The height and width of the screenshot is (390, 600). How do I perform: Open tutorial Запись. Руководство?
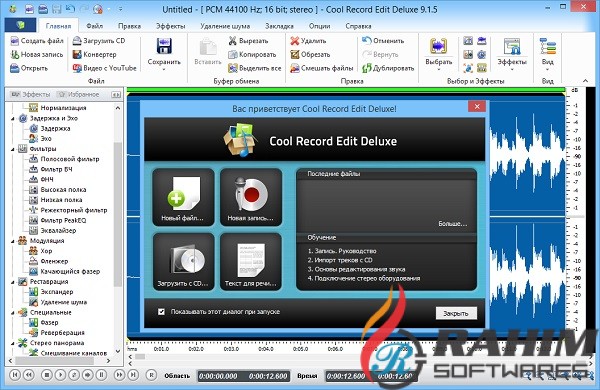tap(342, 251)
